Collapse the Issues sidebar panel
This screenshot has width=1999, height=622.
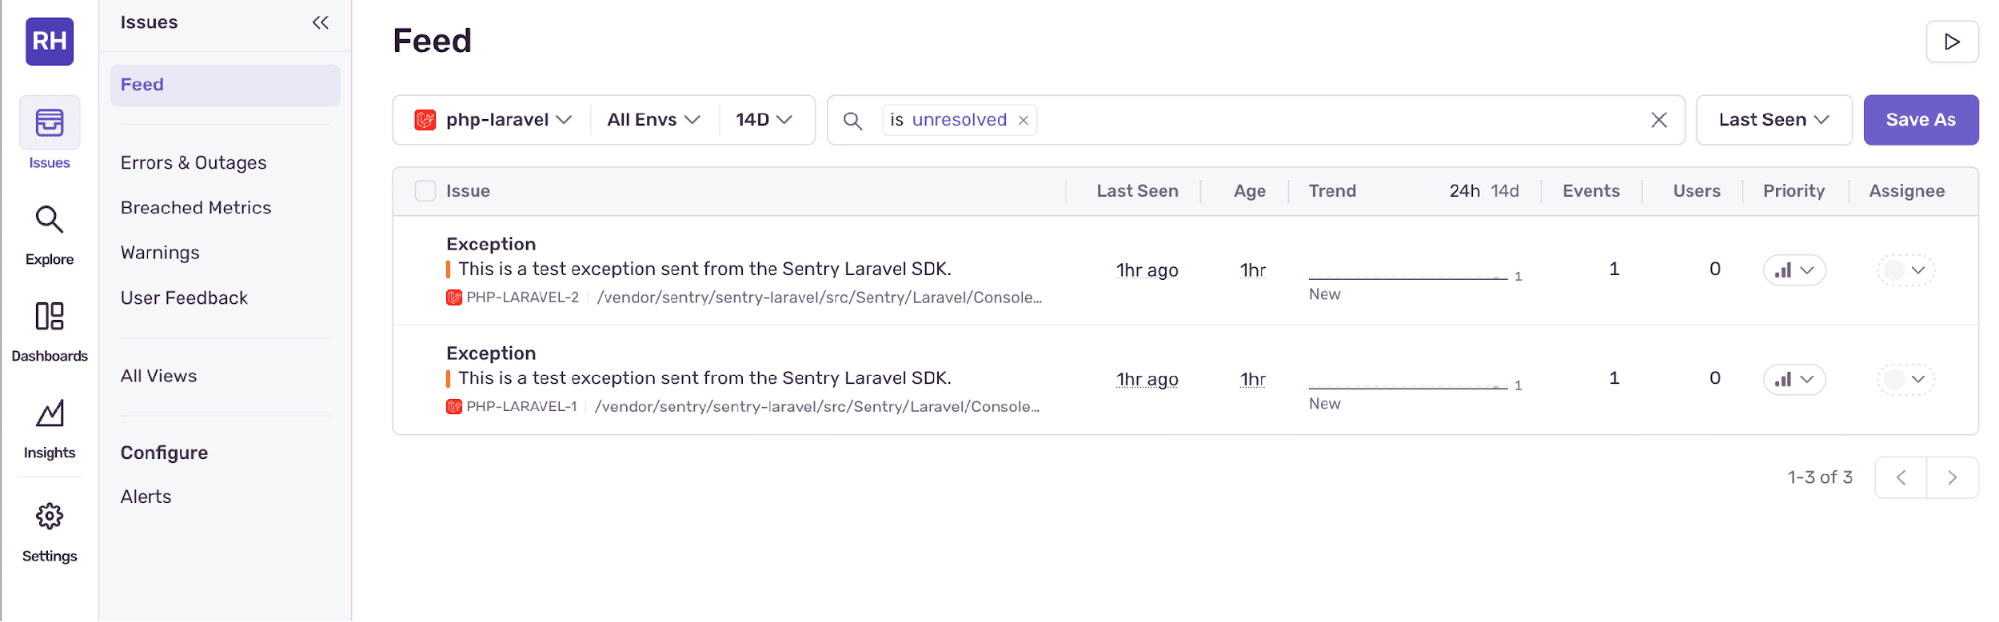320,22
